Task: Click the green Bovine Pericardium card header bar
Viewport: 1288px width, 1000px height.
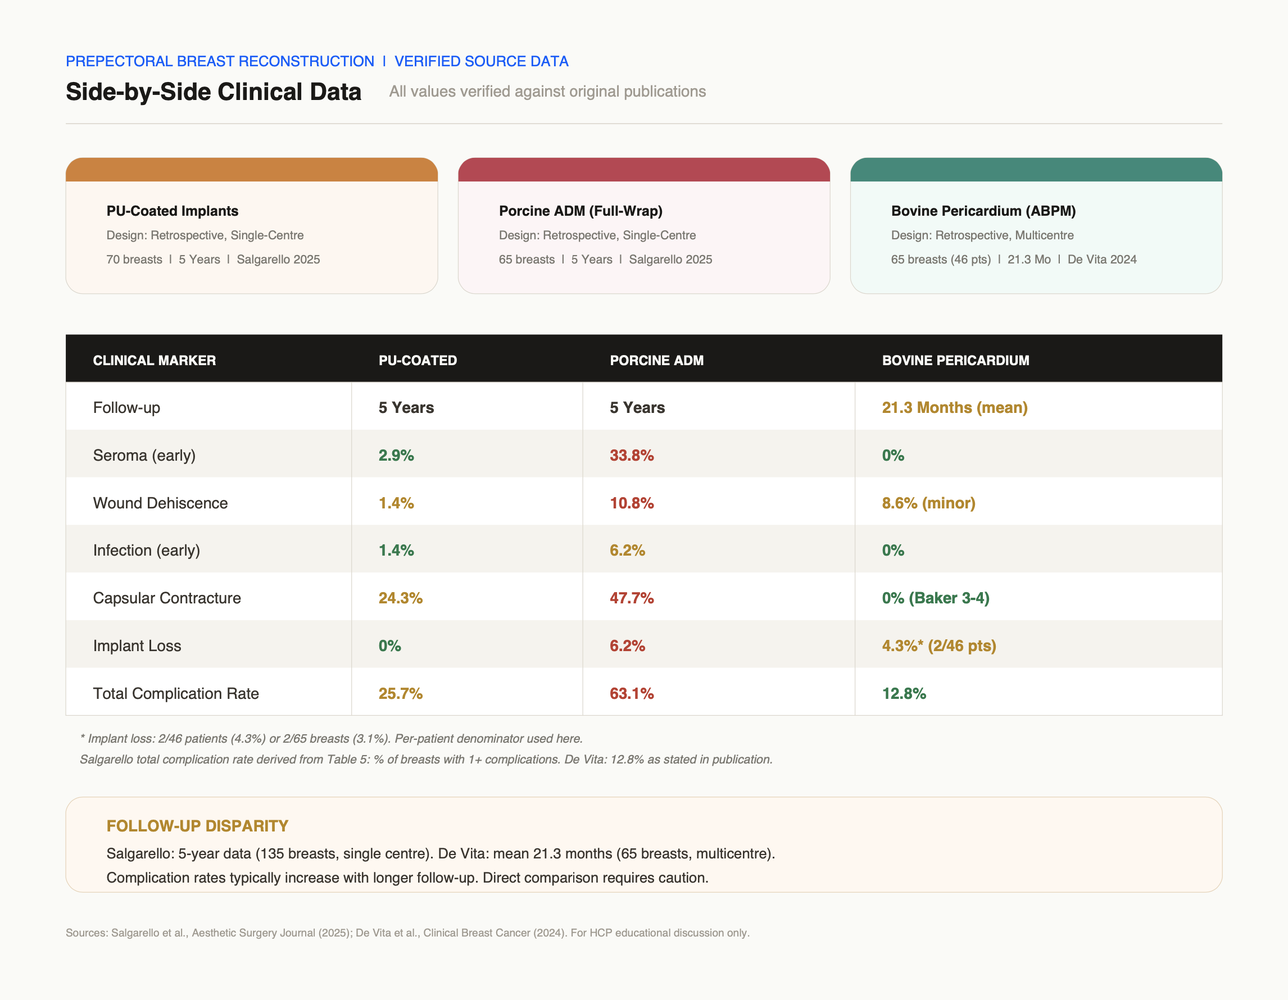Action: (1036, 170)
